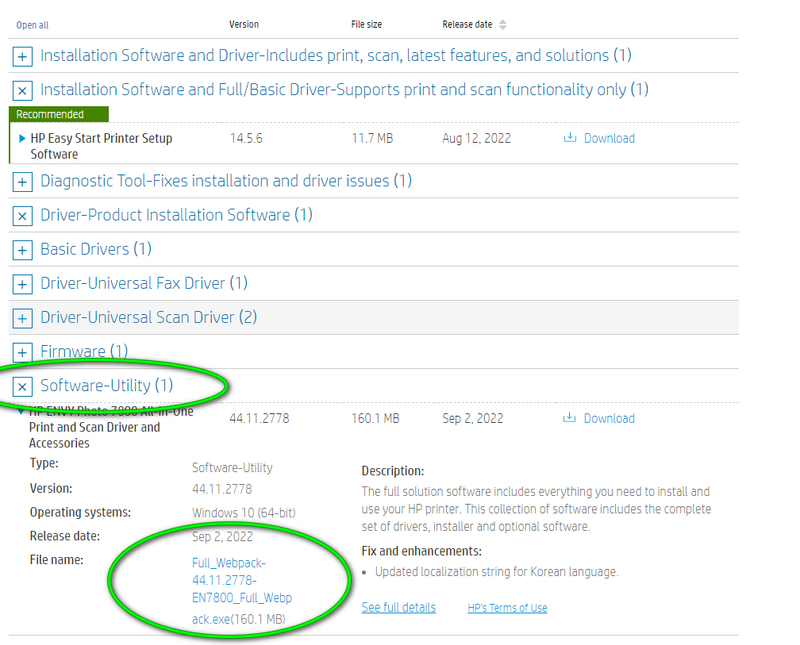Click the Firmware (1) heading
The image size is (800, 645).
84,351
